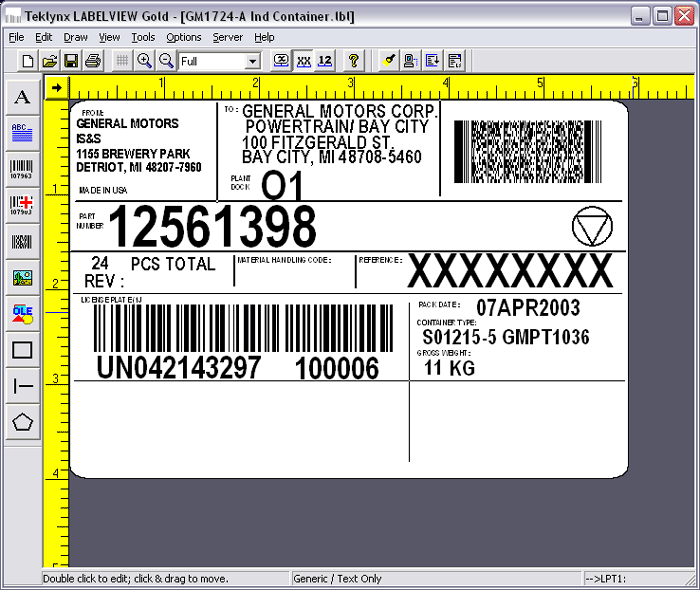700x590 pixels.
Task: Open the Draw menu
Action: pyautogui.click(x=76, y=37)
